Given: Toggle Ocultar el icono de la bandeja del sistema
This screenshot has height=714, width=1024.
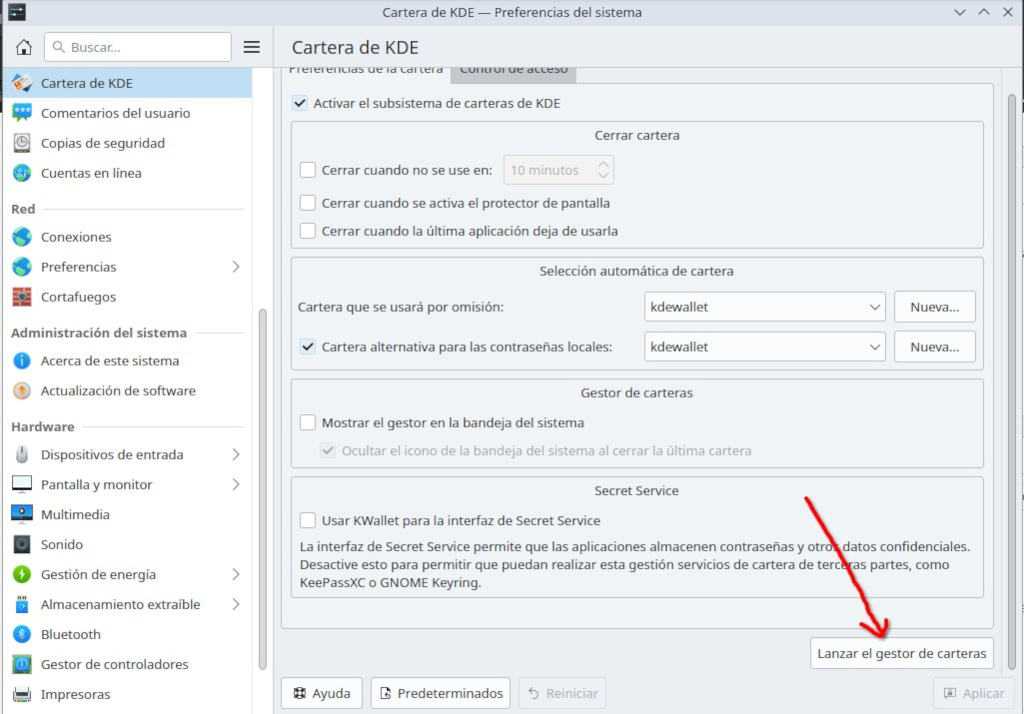Looking at the screenshot, I should point(328,451).
